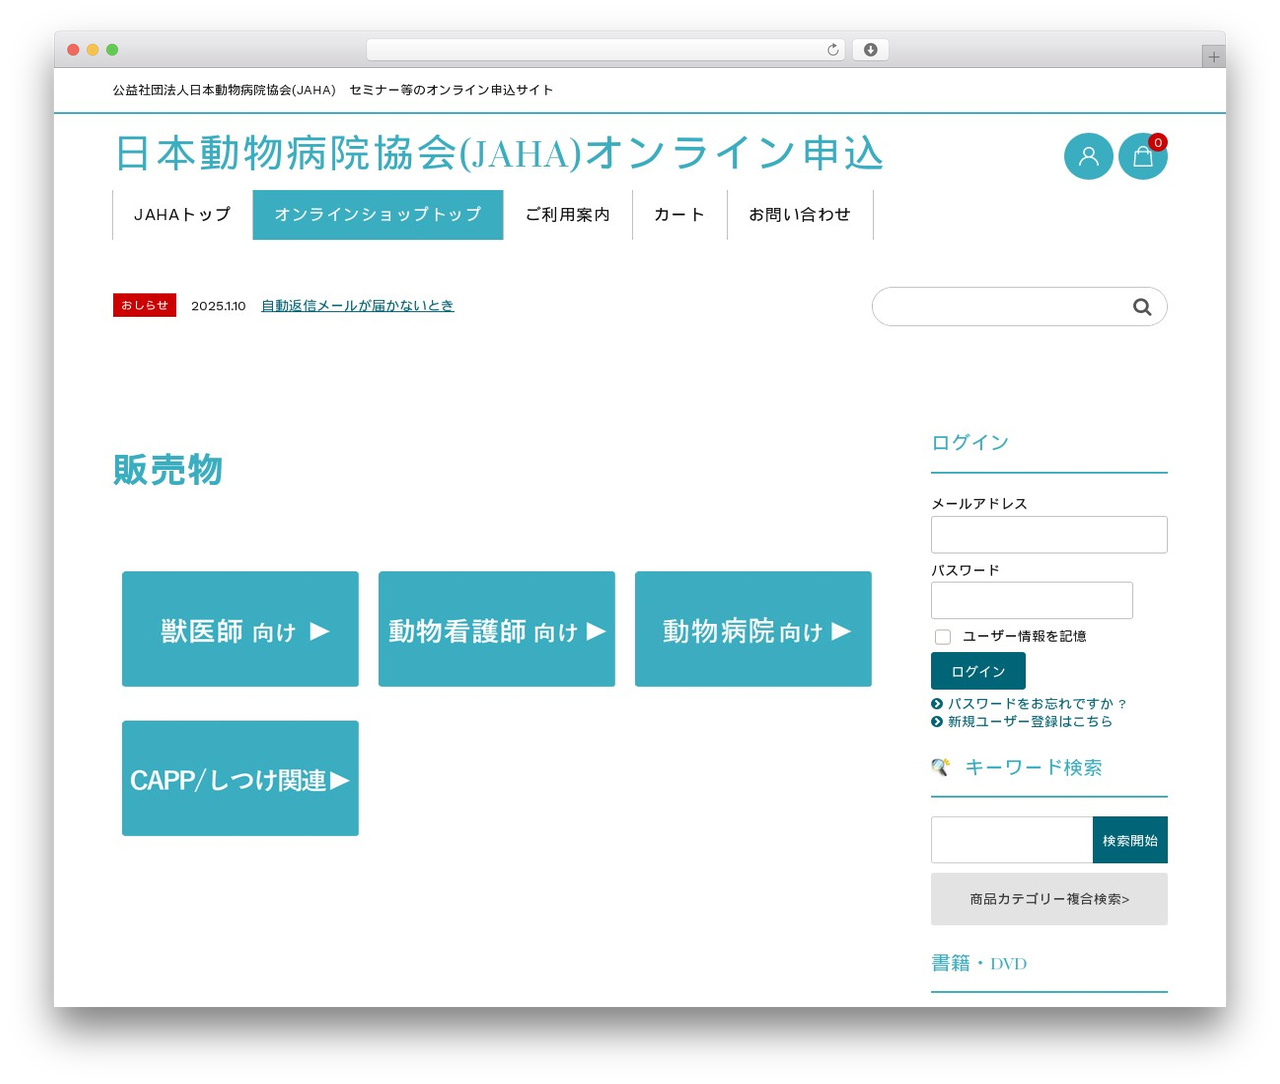Open カート menu item

(x=680, y=215)
